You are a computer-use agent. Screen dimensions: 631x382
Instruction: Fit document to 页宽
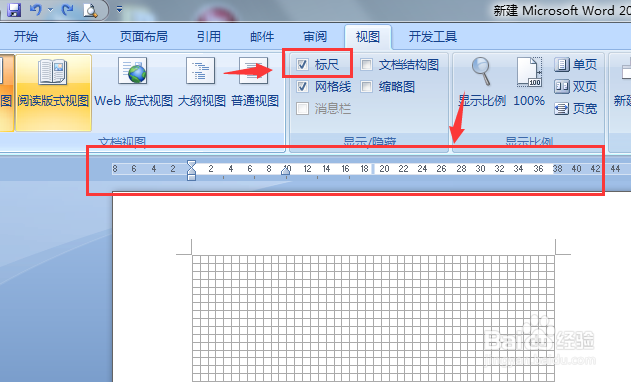click(x=575, y=109)
